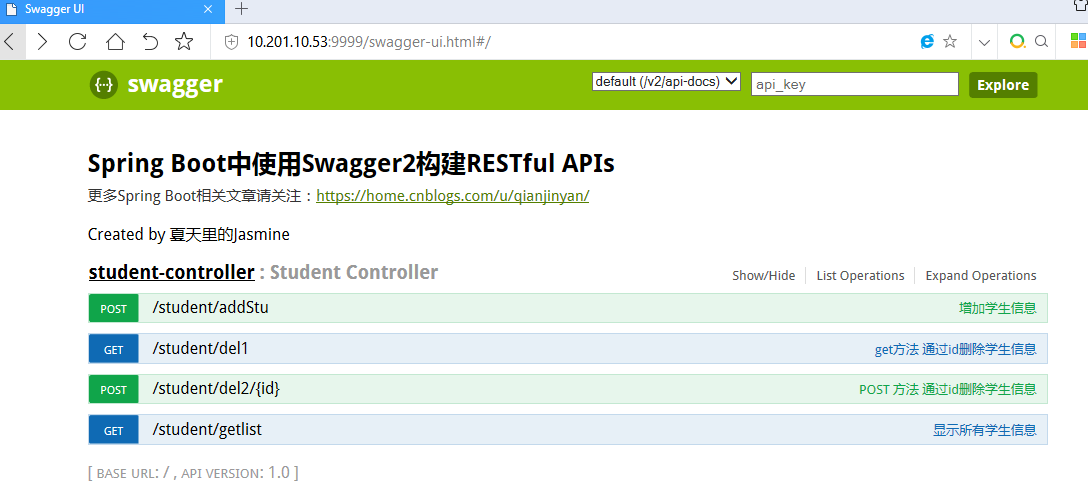Expand the /student/del2/{id} path
Viewport: 1088px width, 484px height.
click(x=216, y=390)
